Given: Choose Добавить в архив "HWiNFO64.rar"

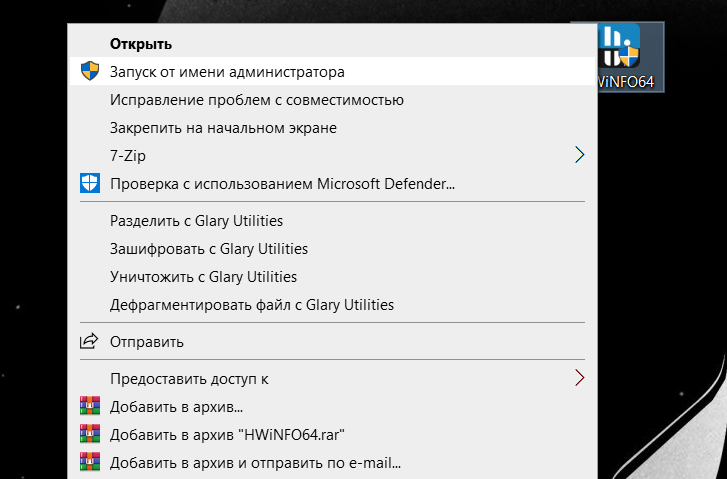Looking at the screenshot, I should 332,434.
